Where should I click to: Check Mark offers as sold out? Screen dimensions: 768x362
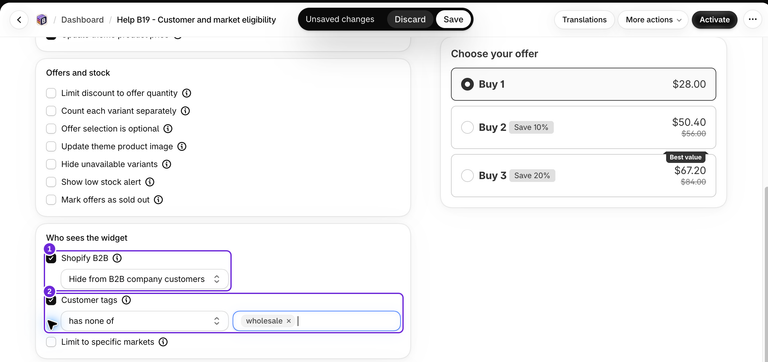(51, 200)
